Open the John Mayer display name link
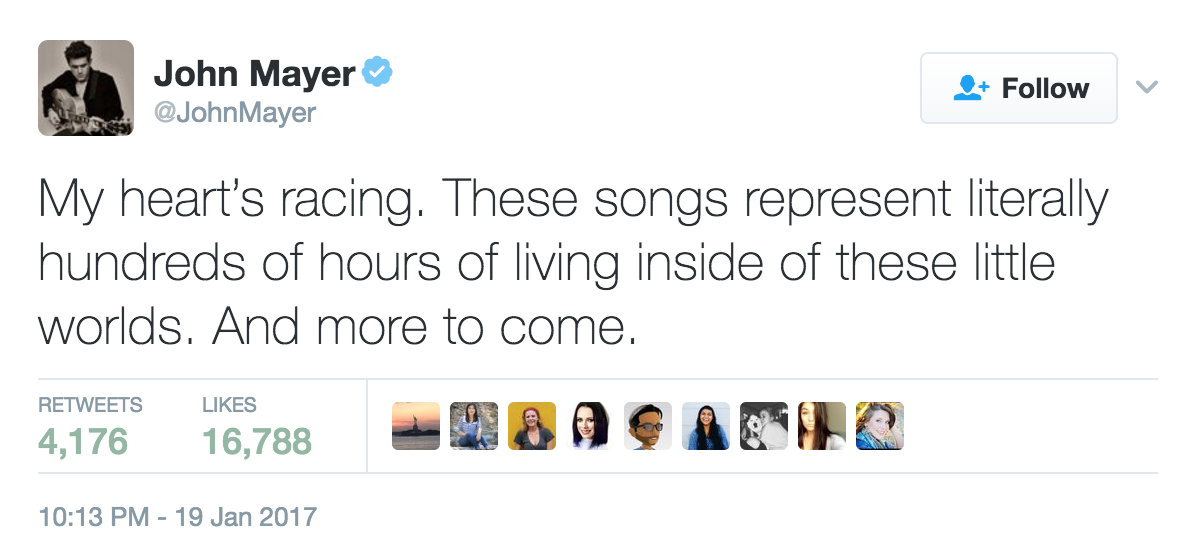This screenshot has width=1196, height=550. pos(254,74)
